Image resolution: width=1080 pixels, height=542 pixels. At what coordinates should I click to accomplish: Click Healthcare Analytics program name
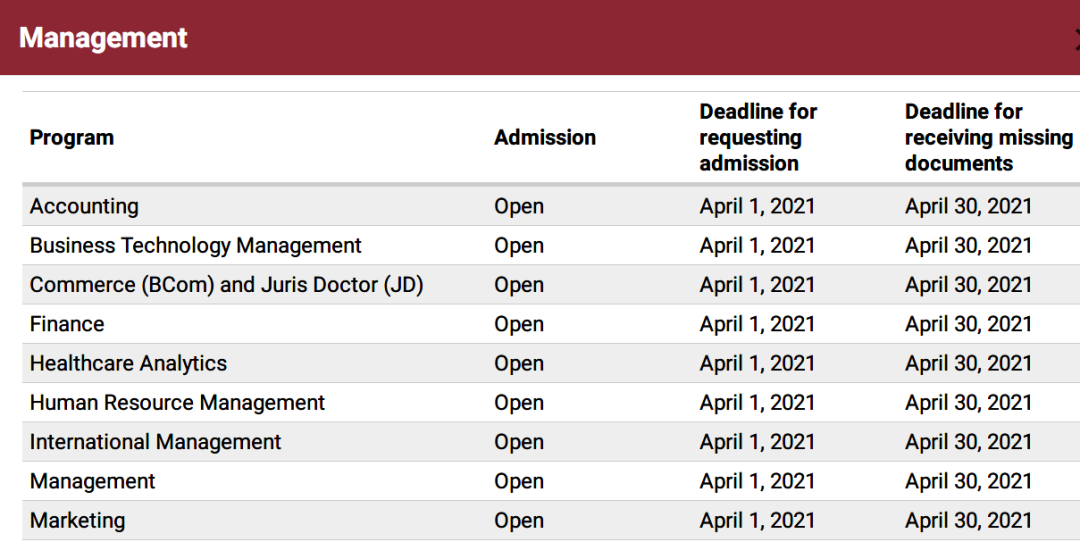coord(128,364)
